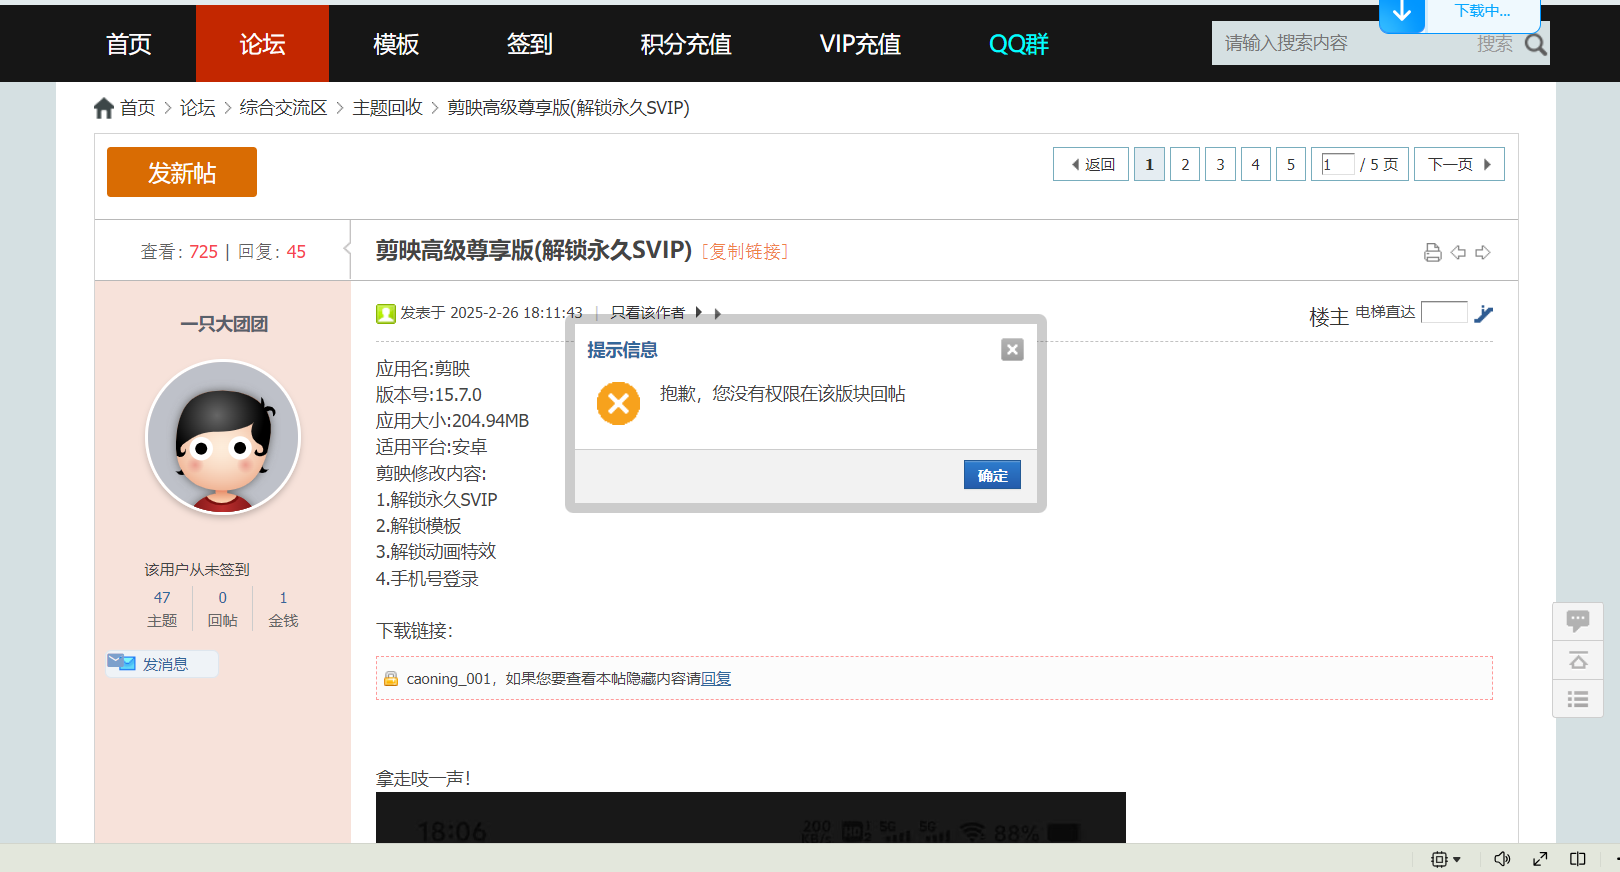
Task: Click the page number input box
Action: point(1338,164)
